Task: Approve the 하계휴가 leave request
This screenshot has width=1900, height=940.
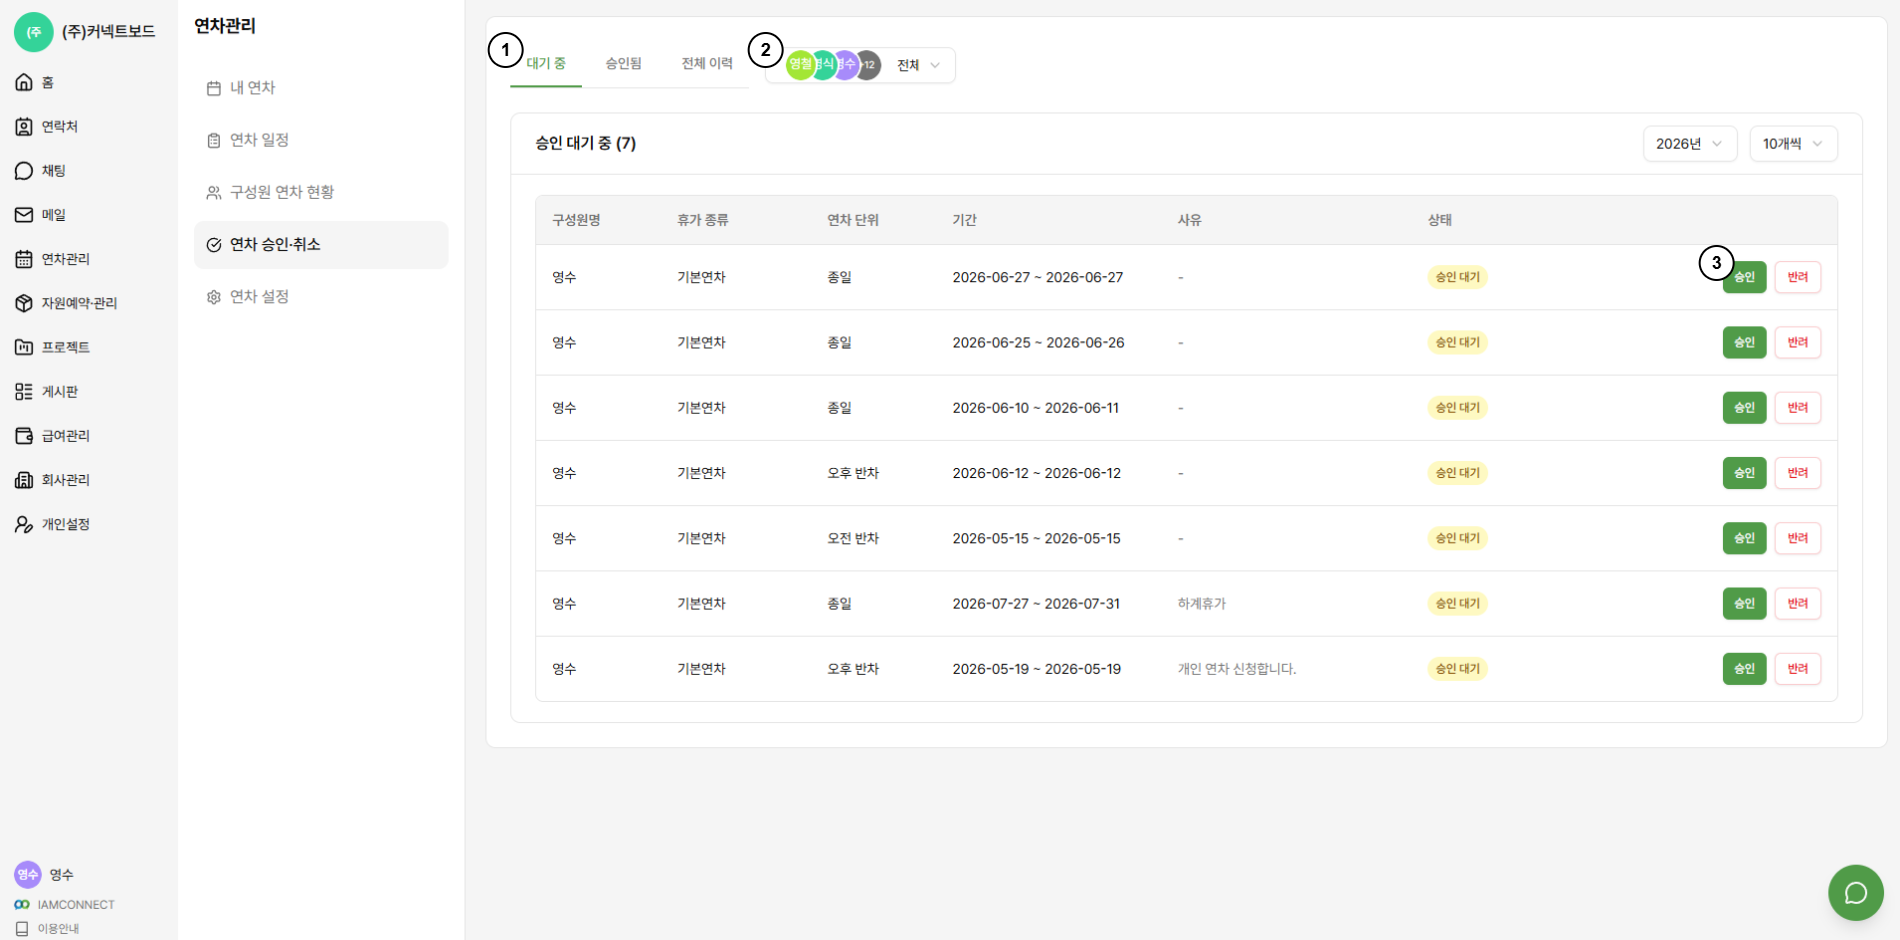Action: click(x=1744, y=604)
